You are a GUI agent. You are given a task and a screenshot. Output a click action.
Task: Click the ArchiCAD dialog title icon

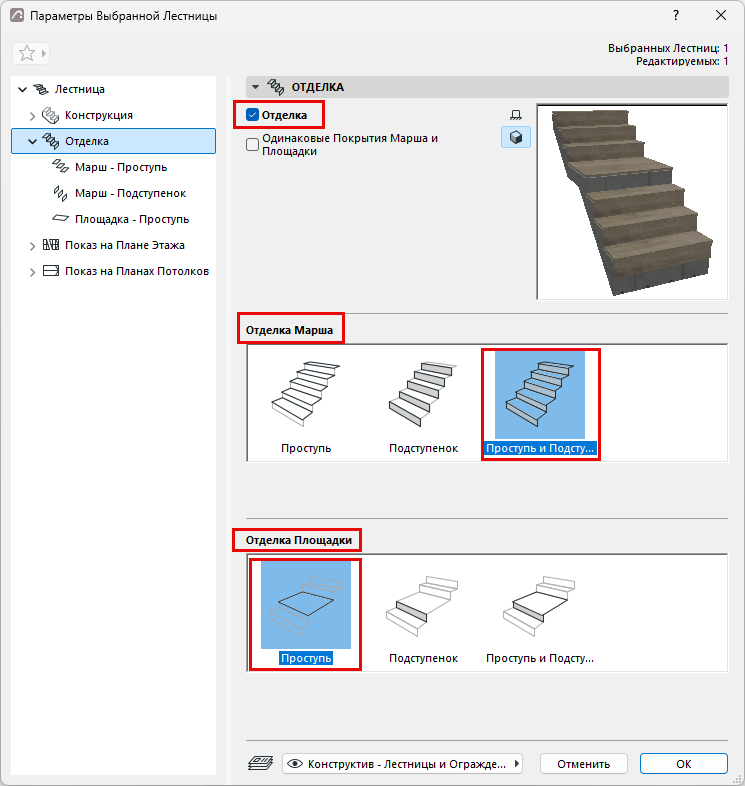click(17, 15)
